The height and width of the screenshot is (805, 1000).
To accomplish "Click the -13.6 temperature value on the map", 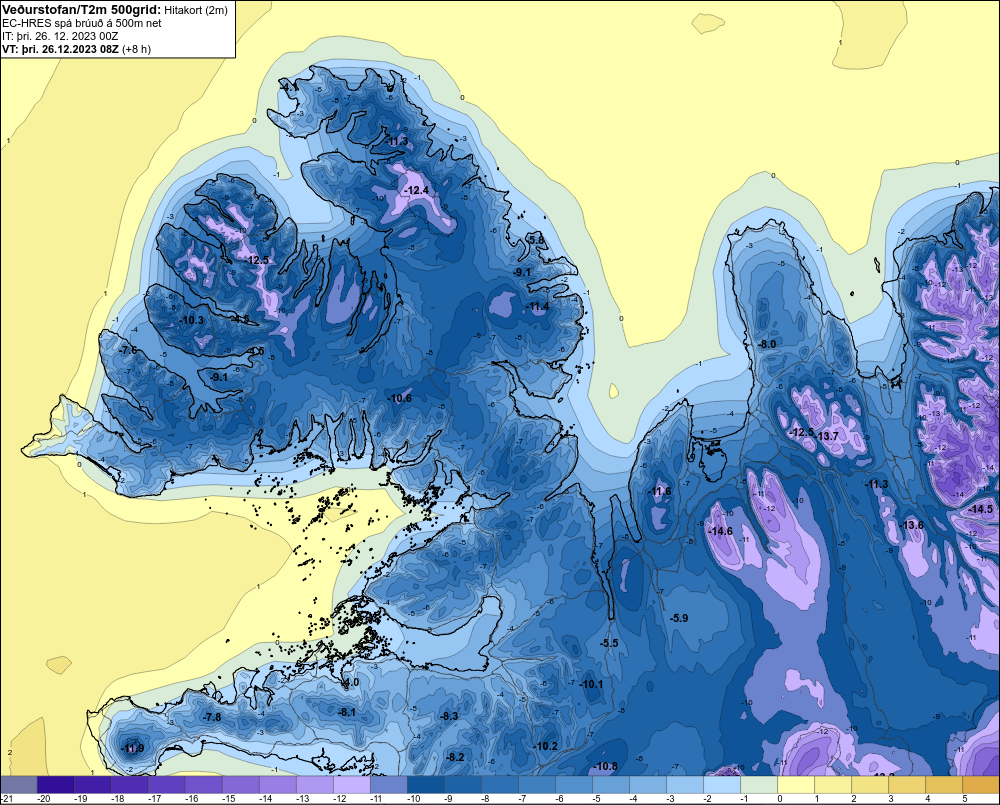I will pos(911,525).
